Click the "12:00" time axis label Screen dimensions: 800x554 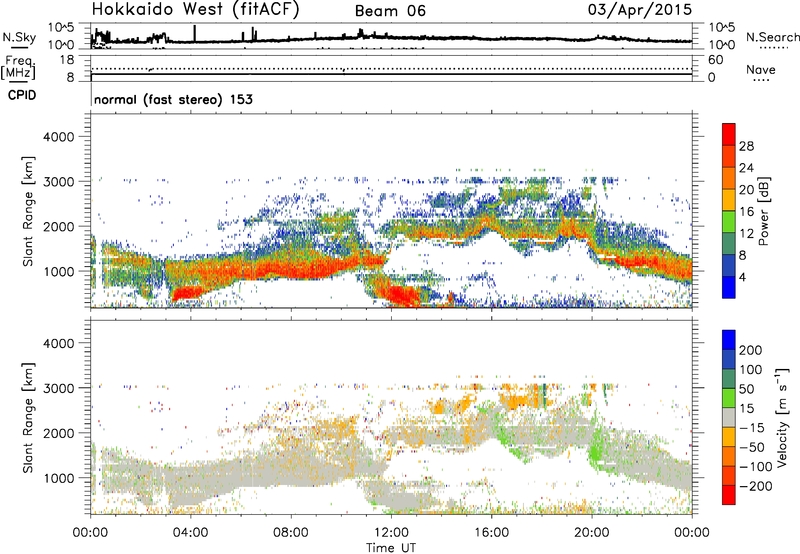(x=391, y=533)
